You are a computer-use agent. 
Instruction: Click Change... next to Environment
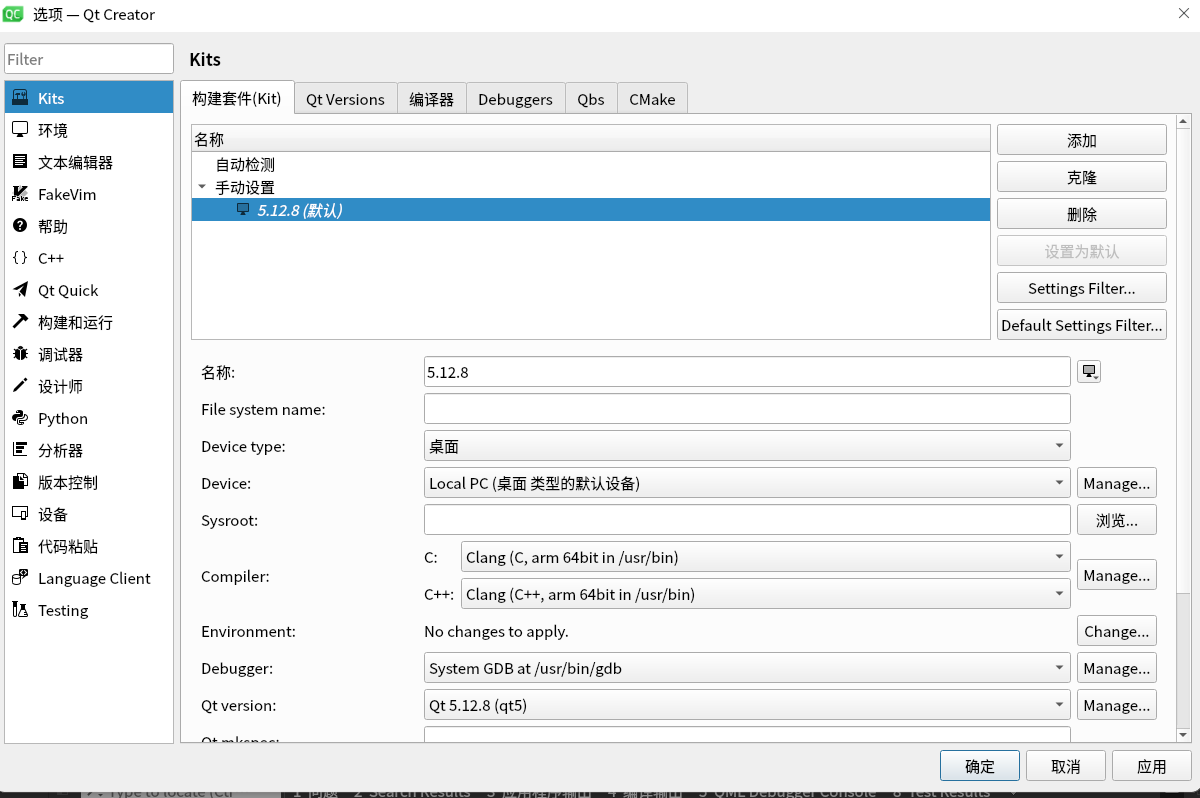coord(1117,631)
